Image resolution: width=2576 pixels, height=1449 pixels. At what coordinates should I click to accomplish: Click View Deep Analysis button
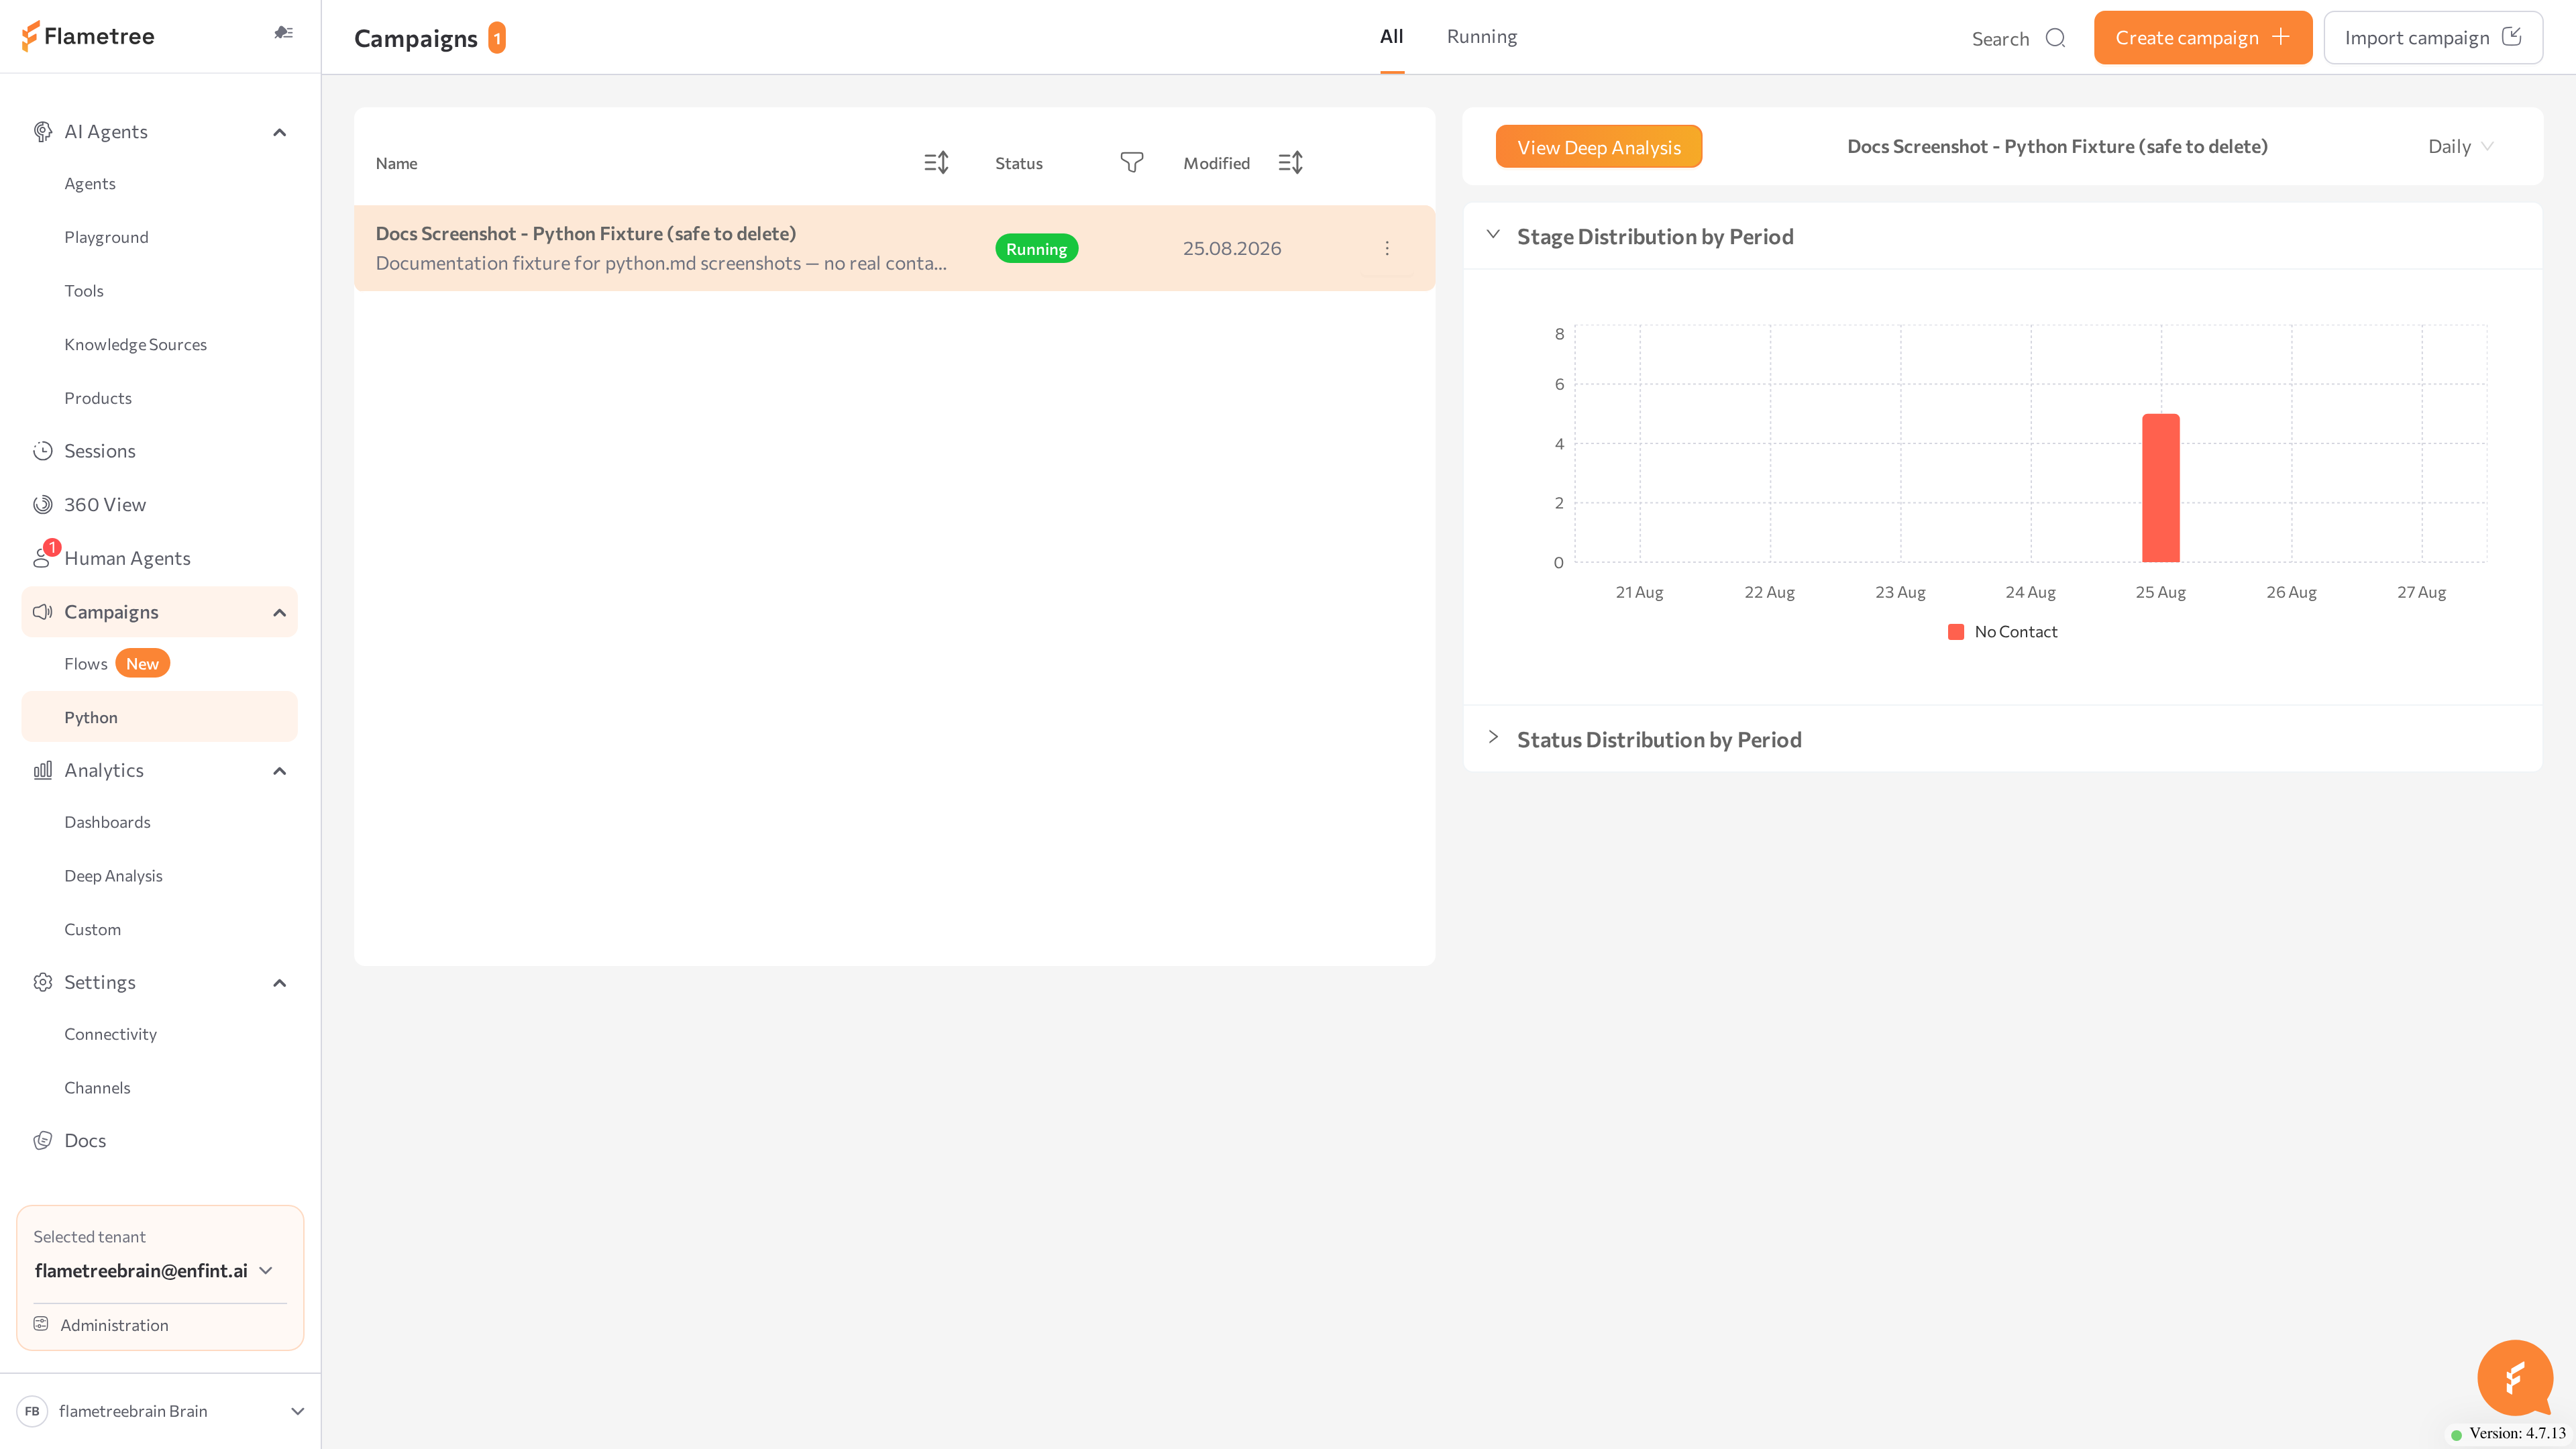[1599, 147]
